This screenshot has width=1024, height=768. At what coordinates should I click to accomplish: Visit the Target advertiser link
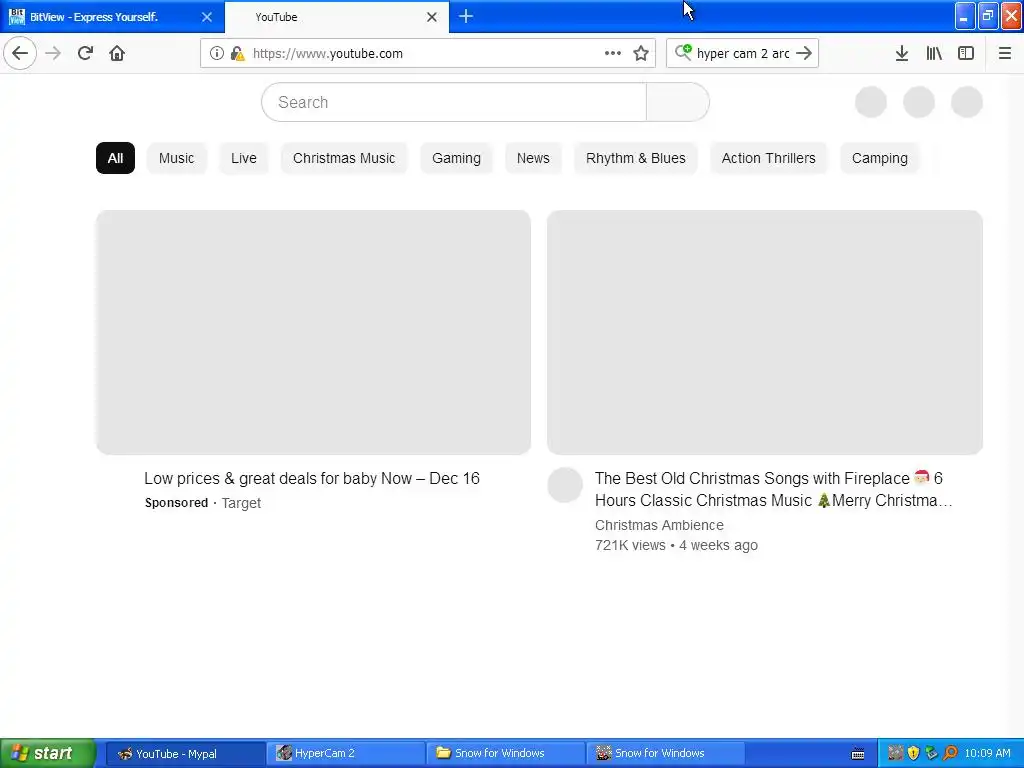[x=241, y=503]
